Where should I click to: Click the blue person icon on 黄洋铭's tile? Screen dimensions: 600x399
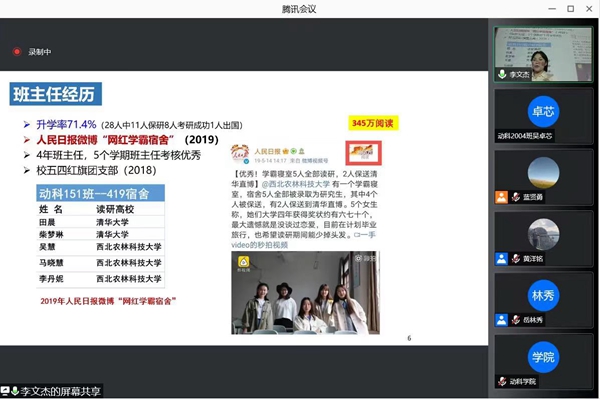[x=501, y=259]
